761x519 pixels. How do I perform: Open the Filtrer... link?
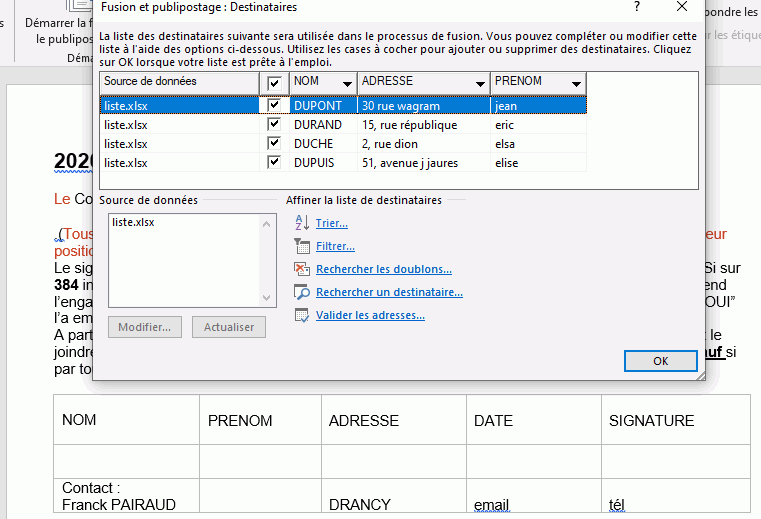[335, 246]
